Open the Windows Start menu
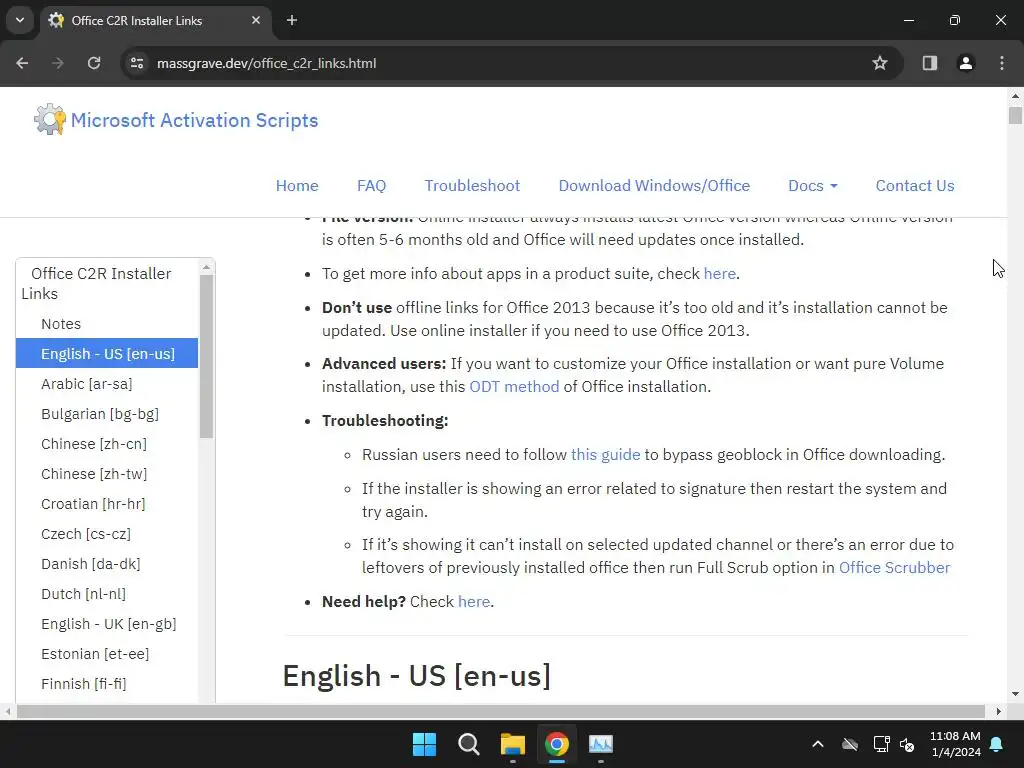Viewport: 1024px width, 768px height. click(424, 744)
